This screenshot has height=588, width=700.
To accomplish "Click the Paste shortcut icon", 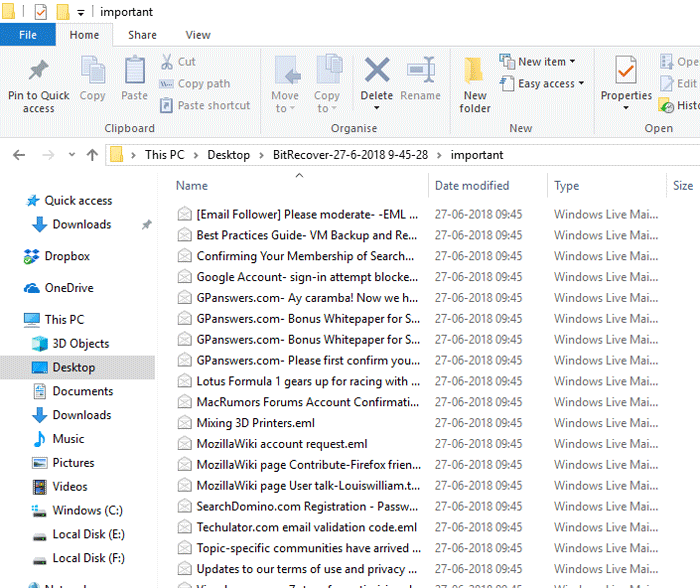I will point(166,105).
